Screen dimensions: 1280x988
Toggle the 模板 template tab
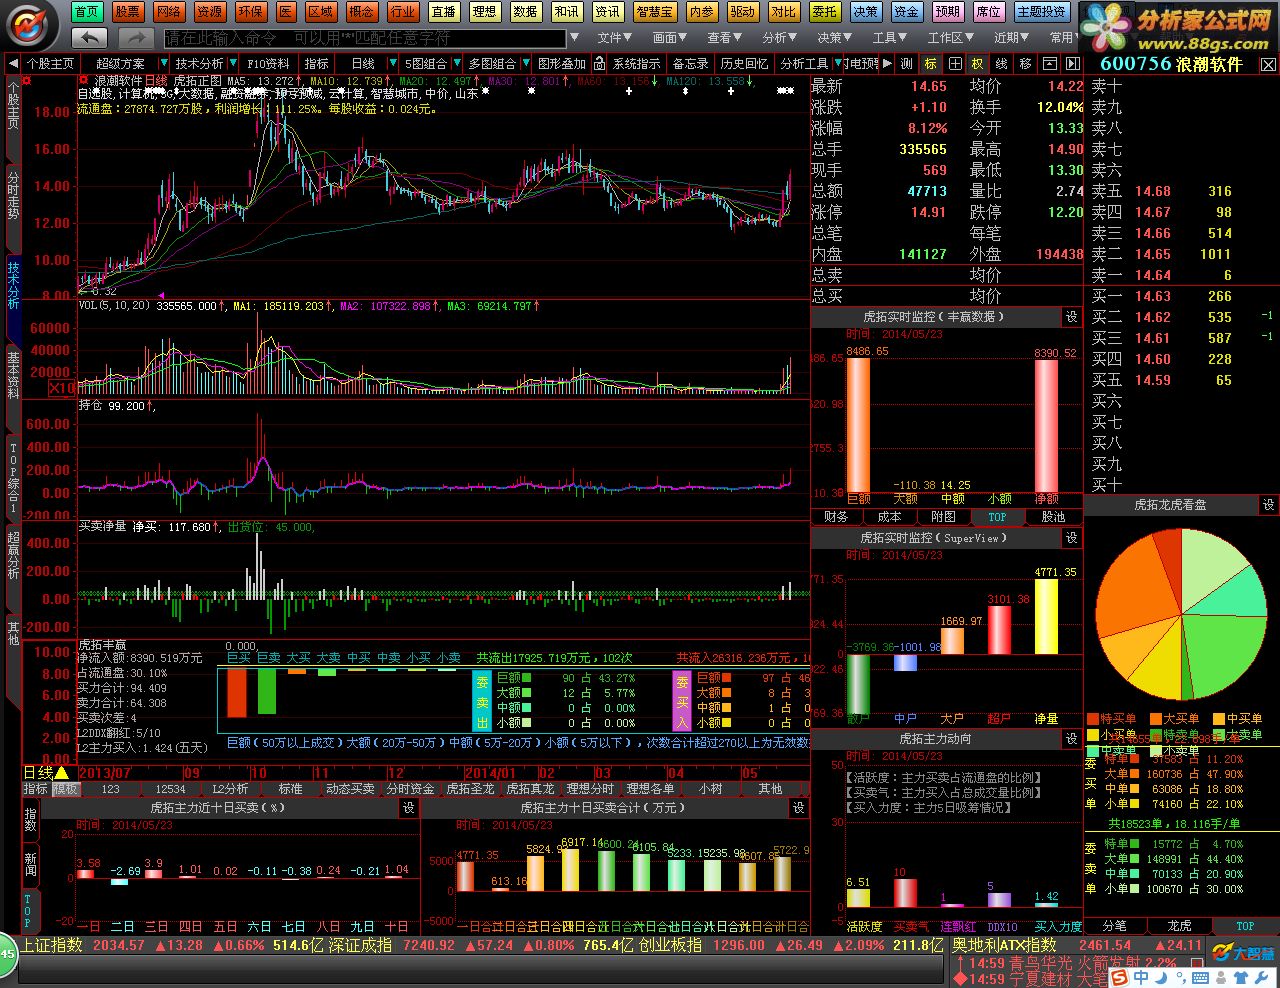tap(65, 789)
